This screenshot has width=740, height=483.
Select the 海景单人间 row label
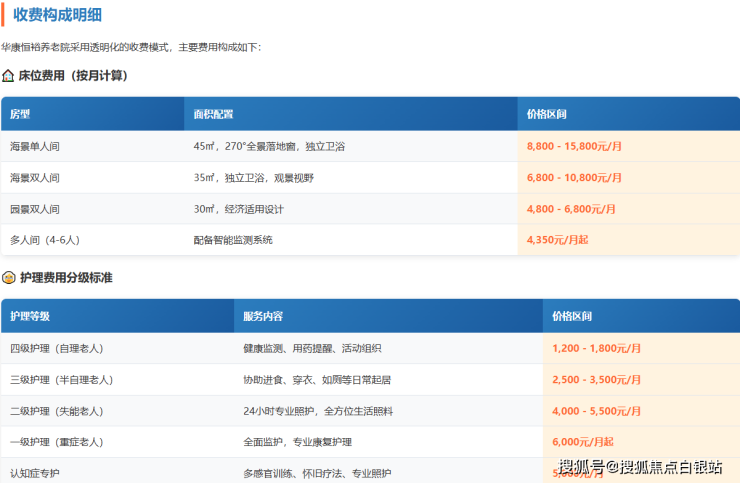35,147
